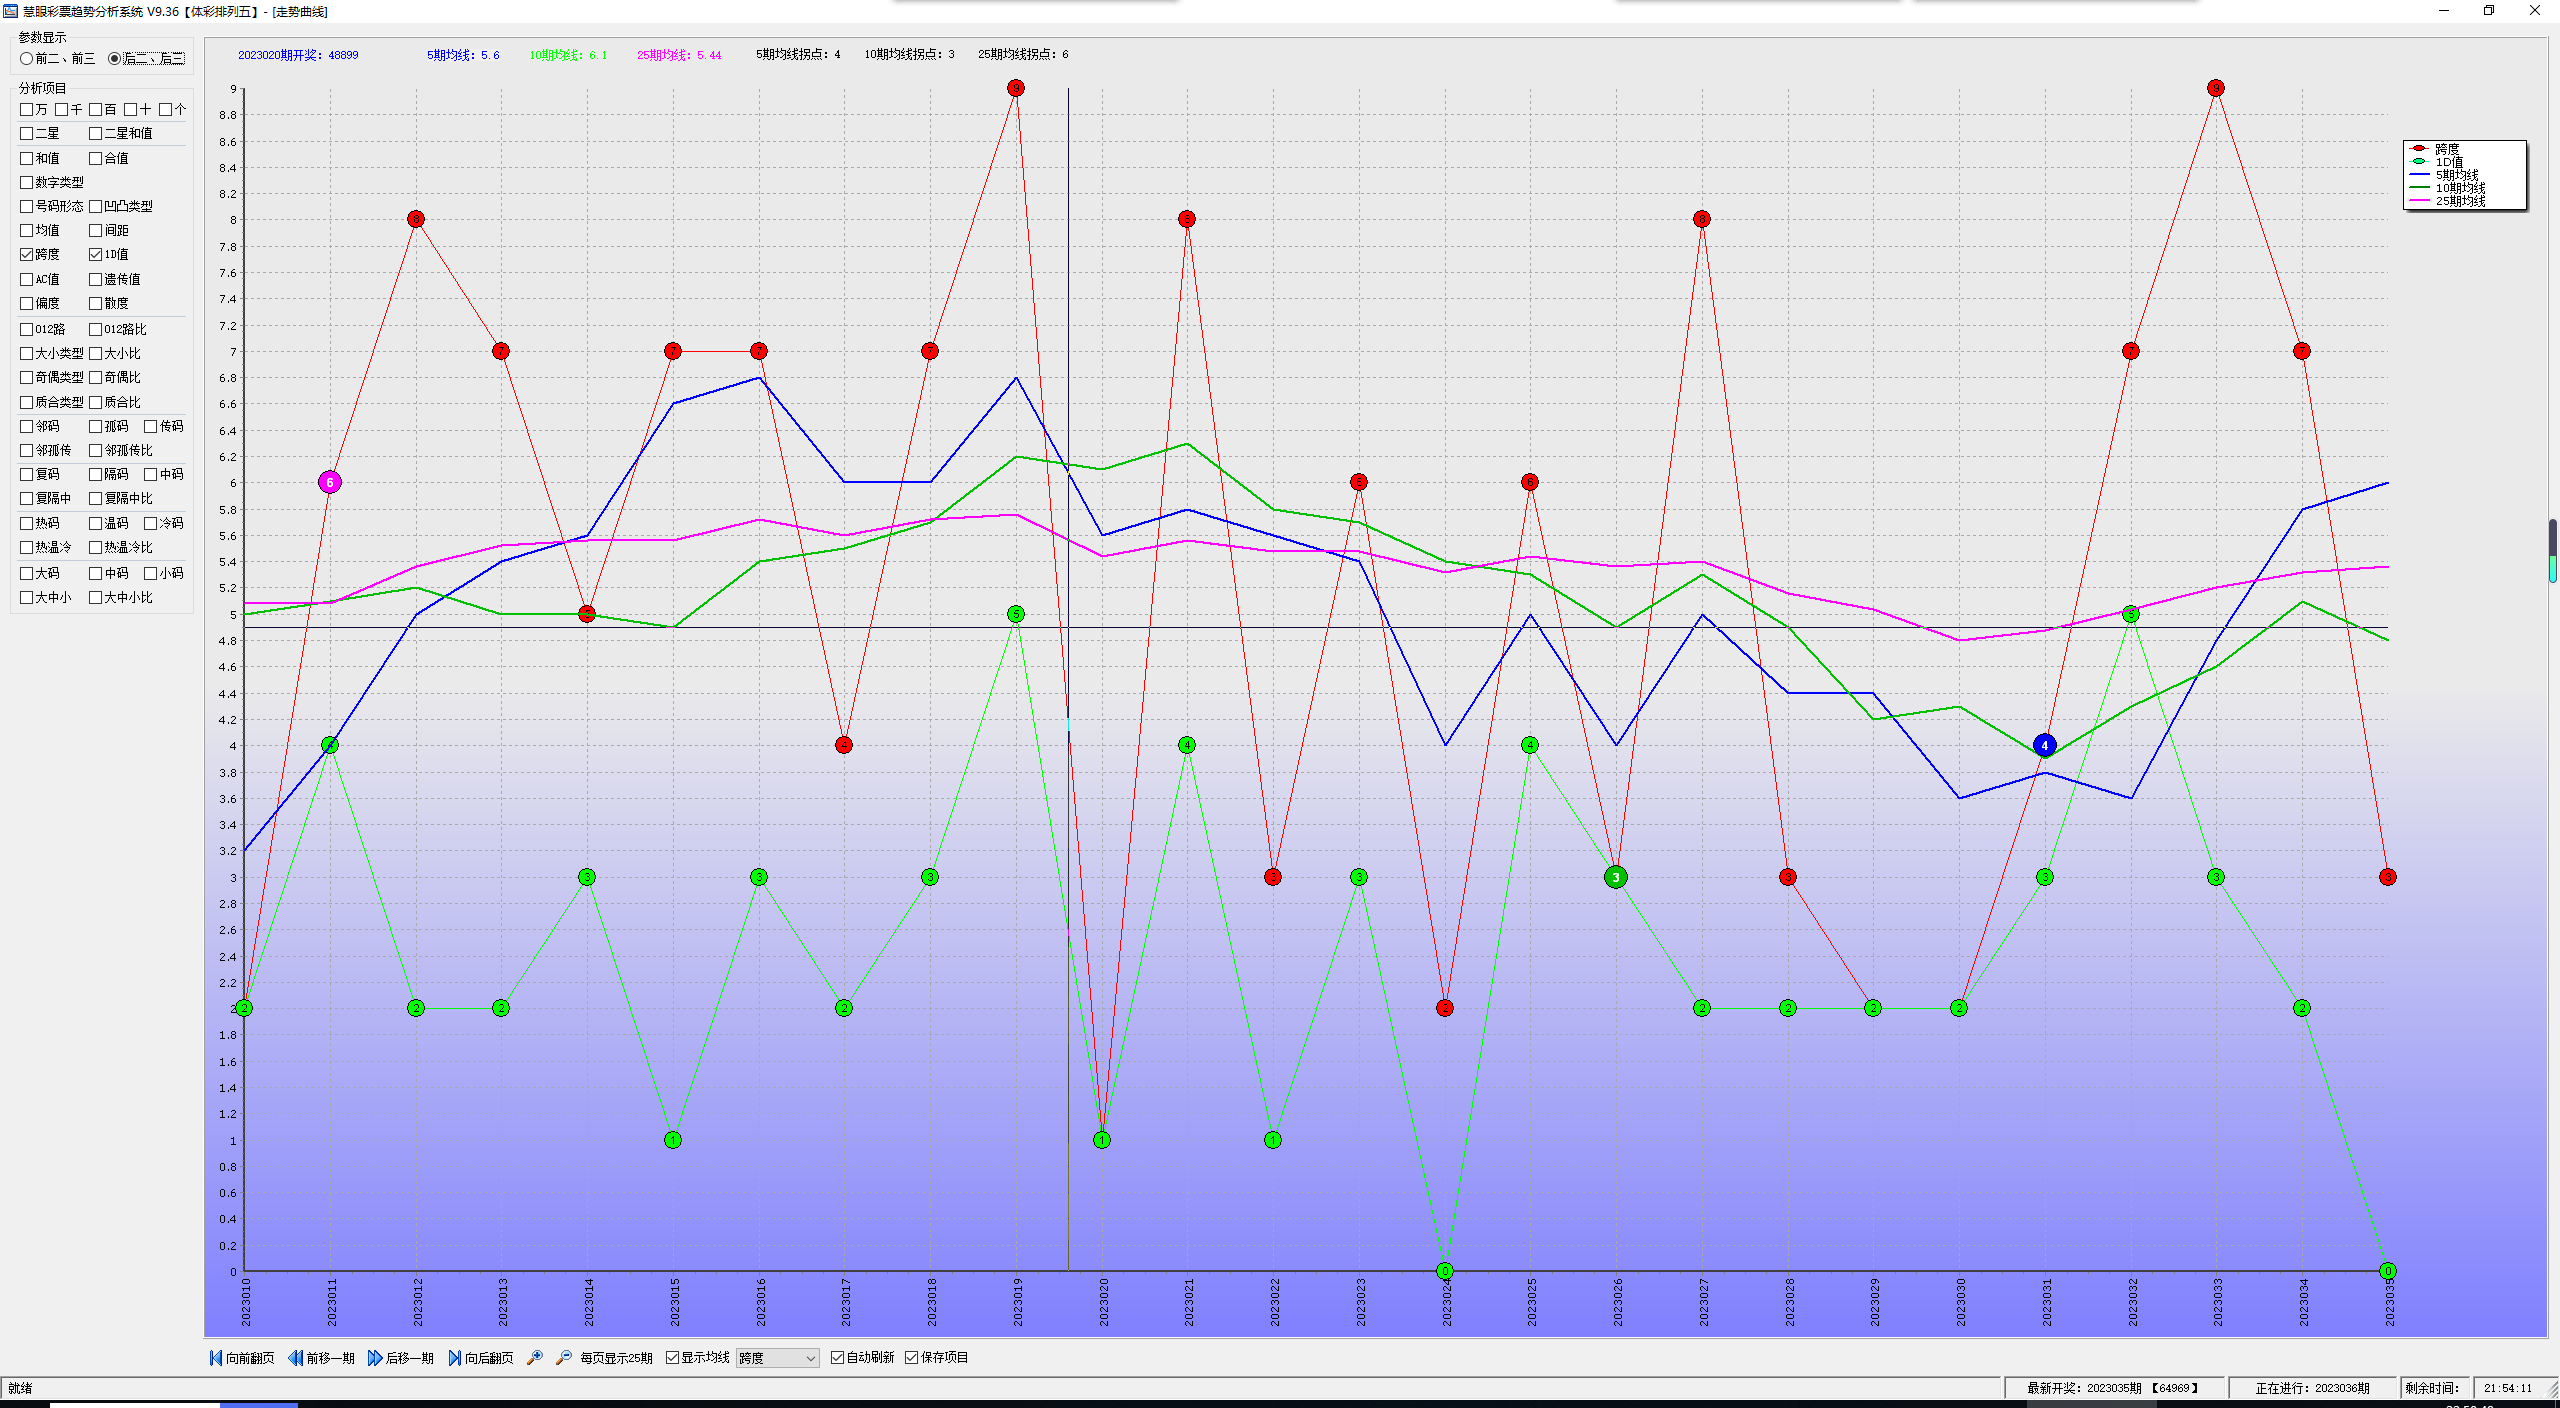Toggle the 保存项目 checkbox
Screen dimensions: 2560x1408
[x=912, y=1357]
